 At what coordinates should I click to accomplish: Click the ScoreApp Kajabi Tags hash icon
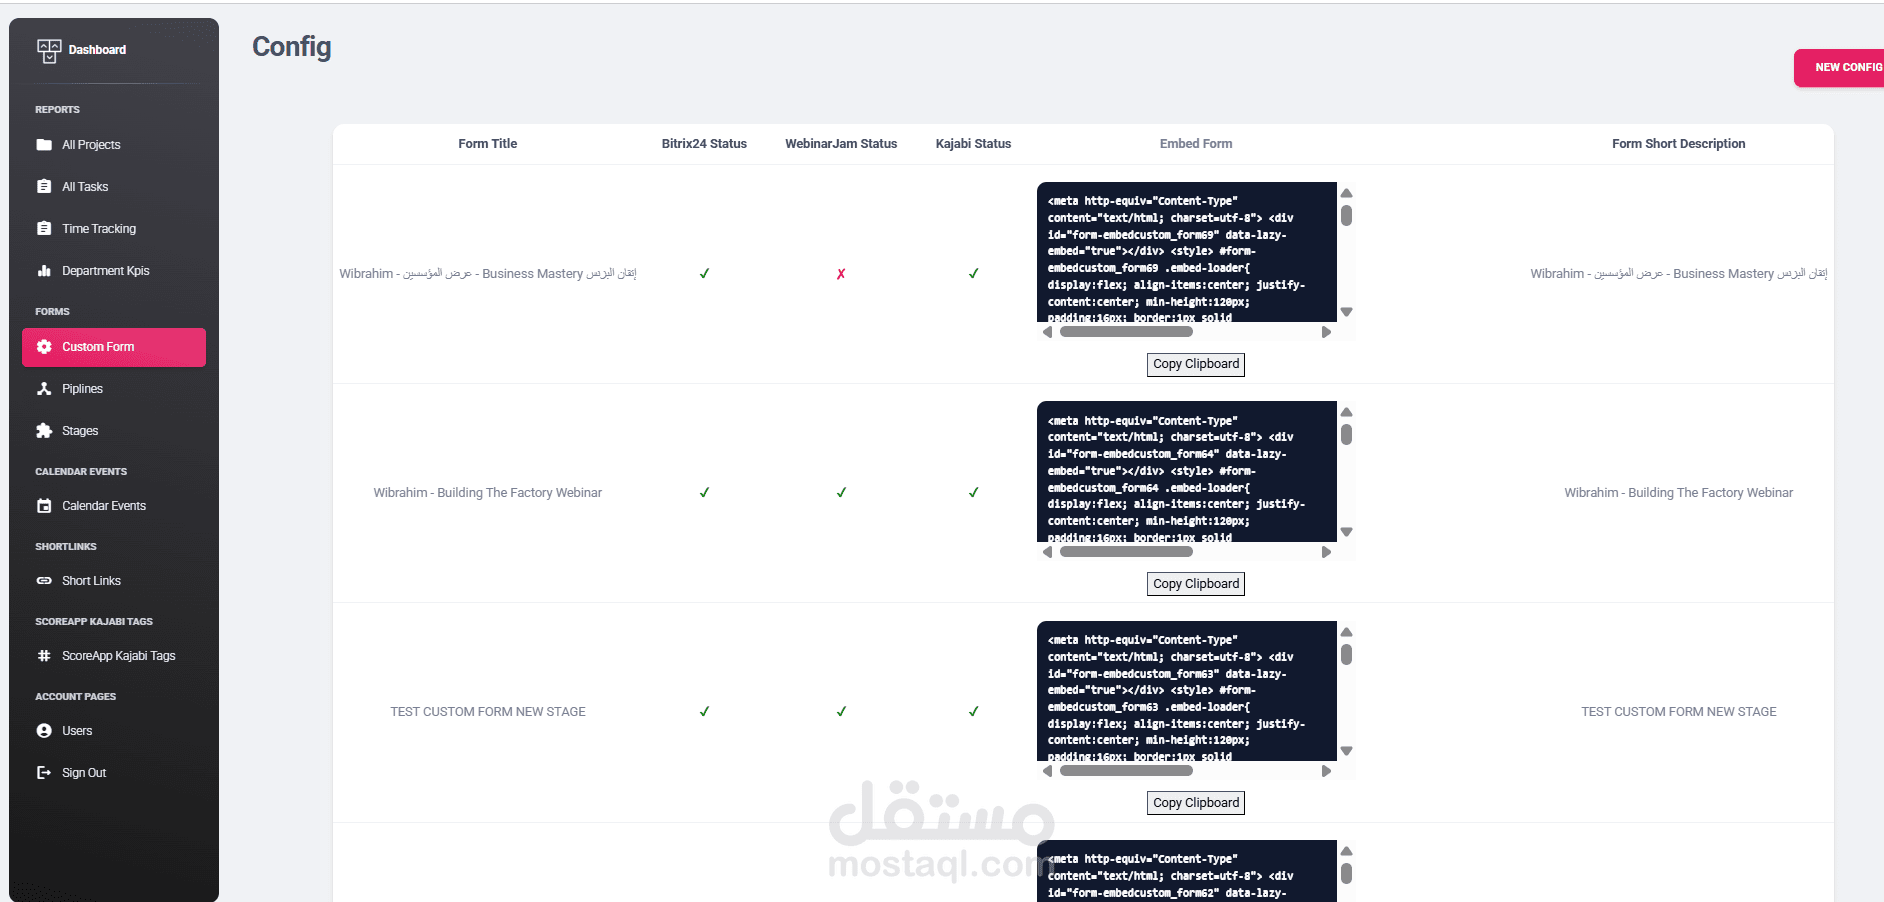44,656
